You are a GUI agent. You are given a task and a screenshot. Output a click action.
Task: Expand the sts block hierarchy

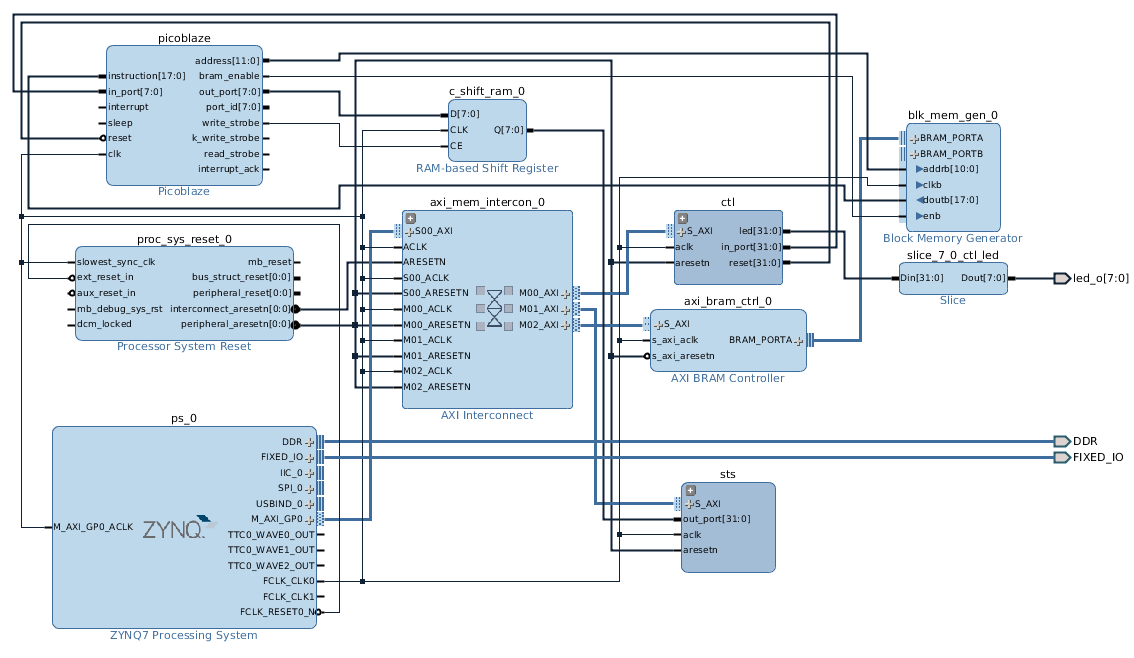point(691,490)
